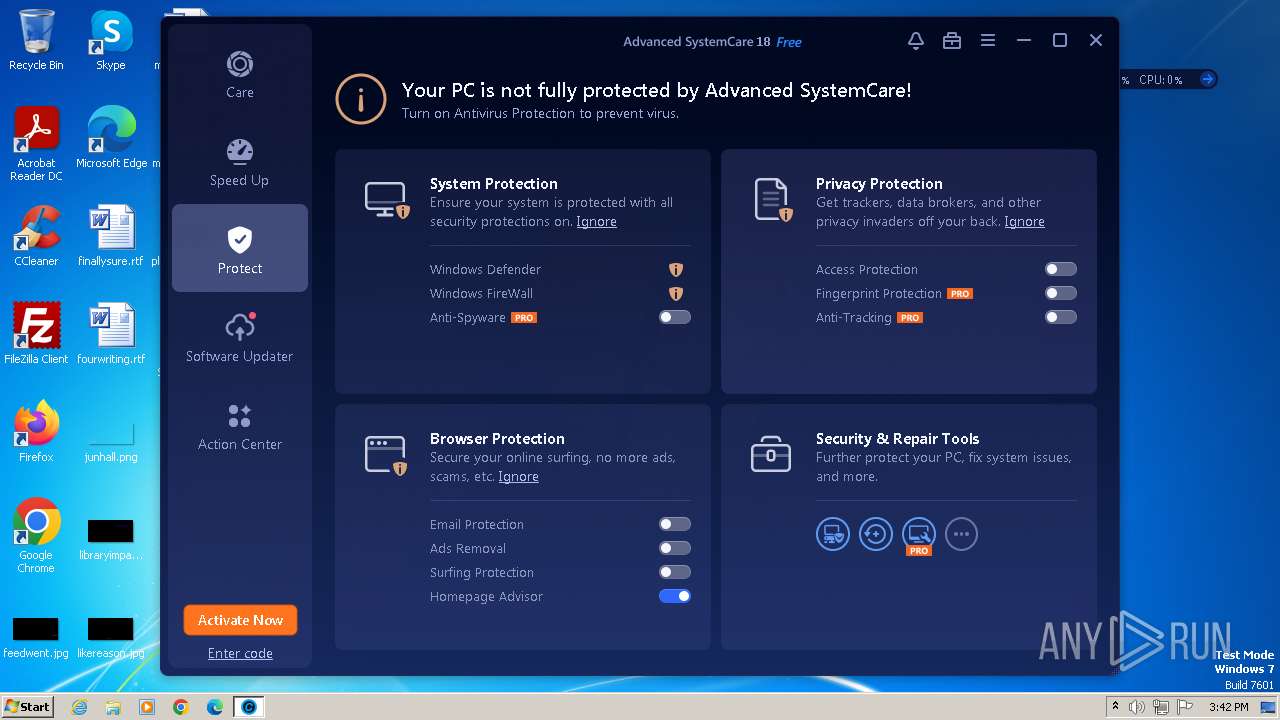Open the hamburger options menu
Screen dimensions: 1280x720
point(987,40)
